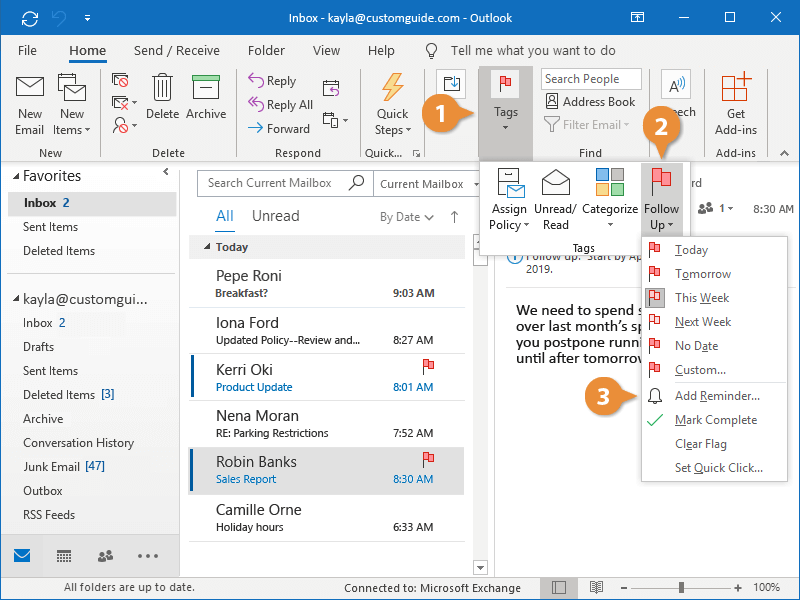Switch to the Send / Receive tab
The image size is (800, 600).
pos(177,51)
